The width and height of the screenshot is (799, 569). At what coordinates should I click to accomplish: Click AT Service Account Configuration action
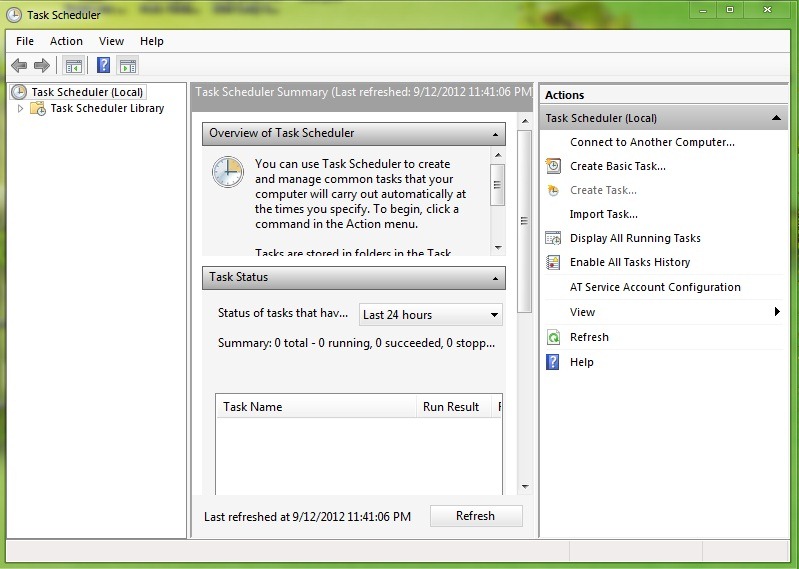tap(655, 287)
